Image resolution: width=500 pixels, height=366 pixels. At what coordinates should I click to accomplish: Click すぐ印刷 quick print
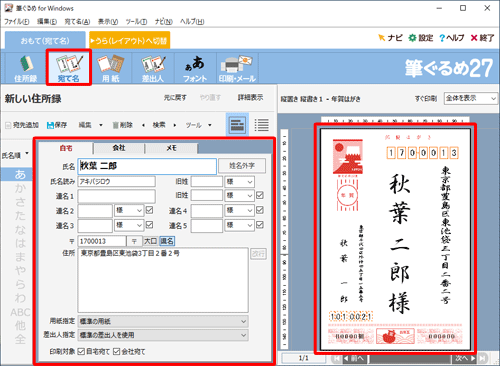pyautogui.click(x=426, y=99)
